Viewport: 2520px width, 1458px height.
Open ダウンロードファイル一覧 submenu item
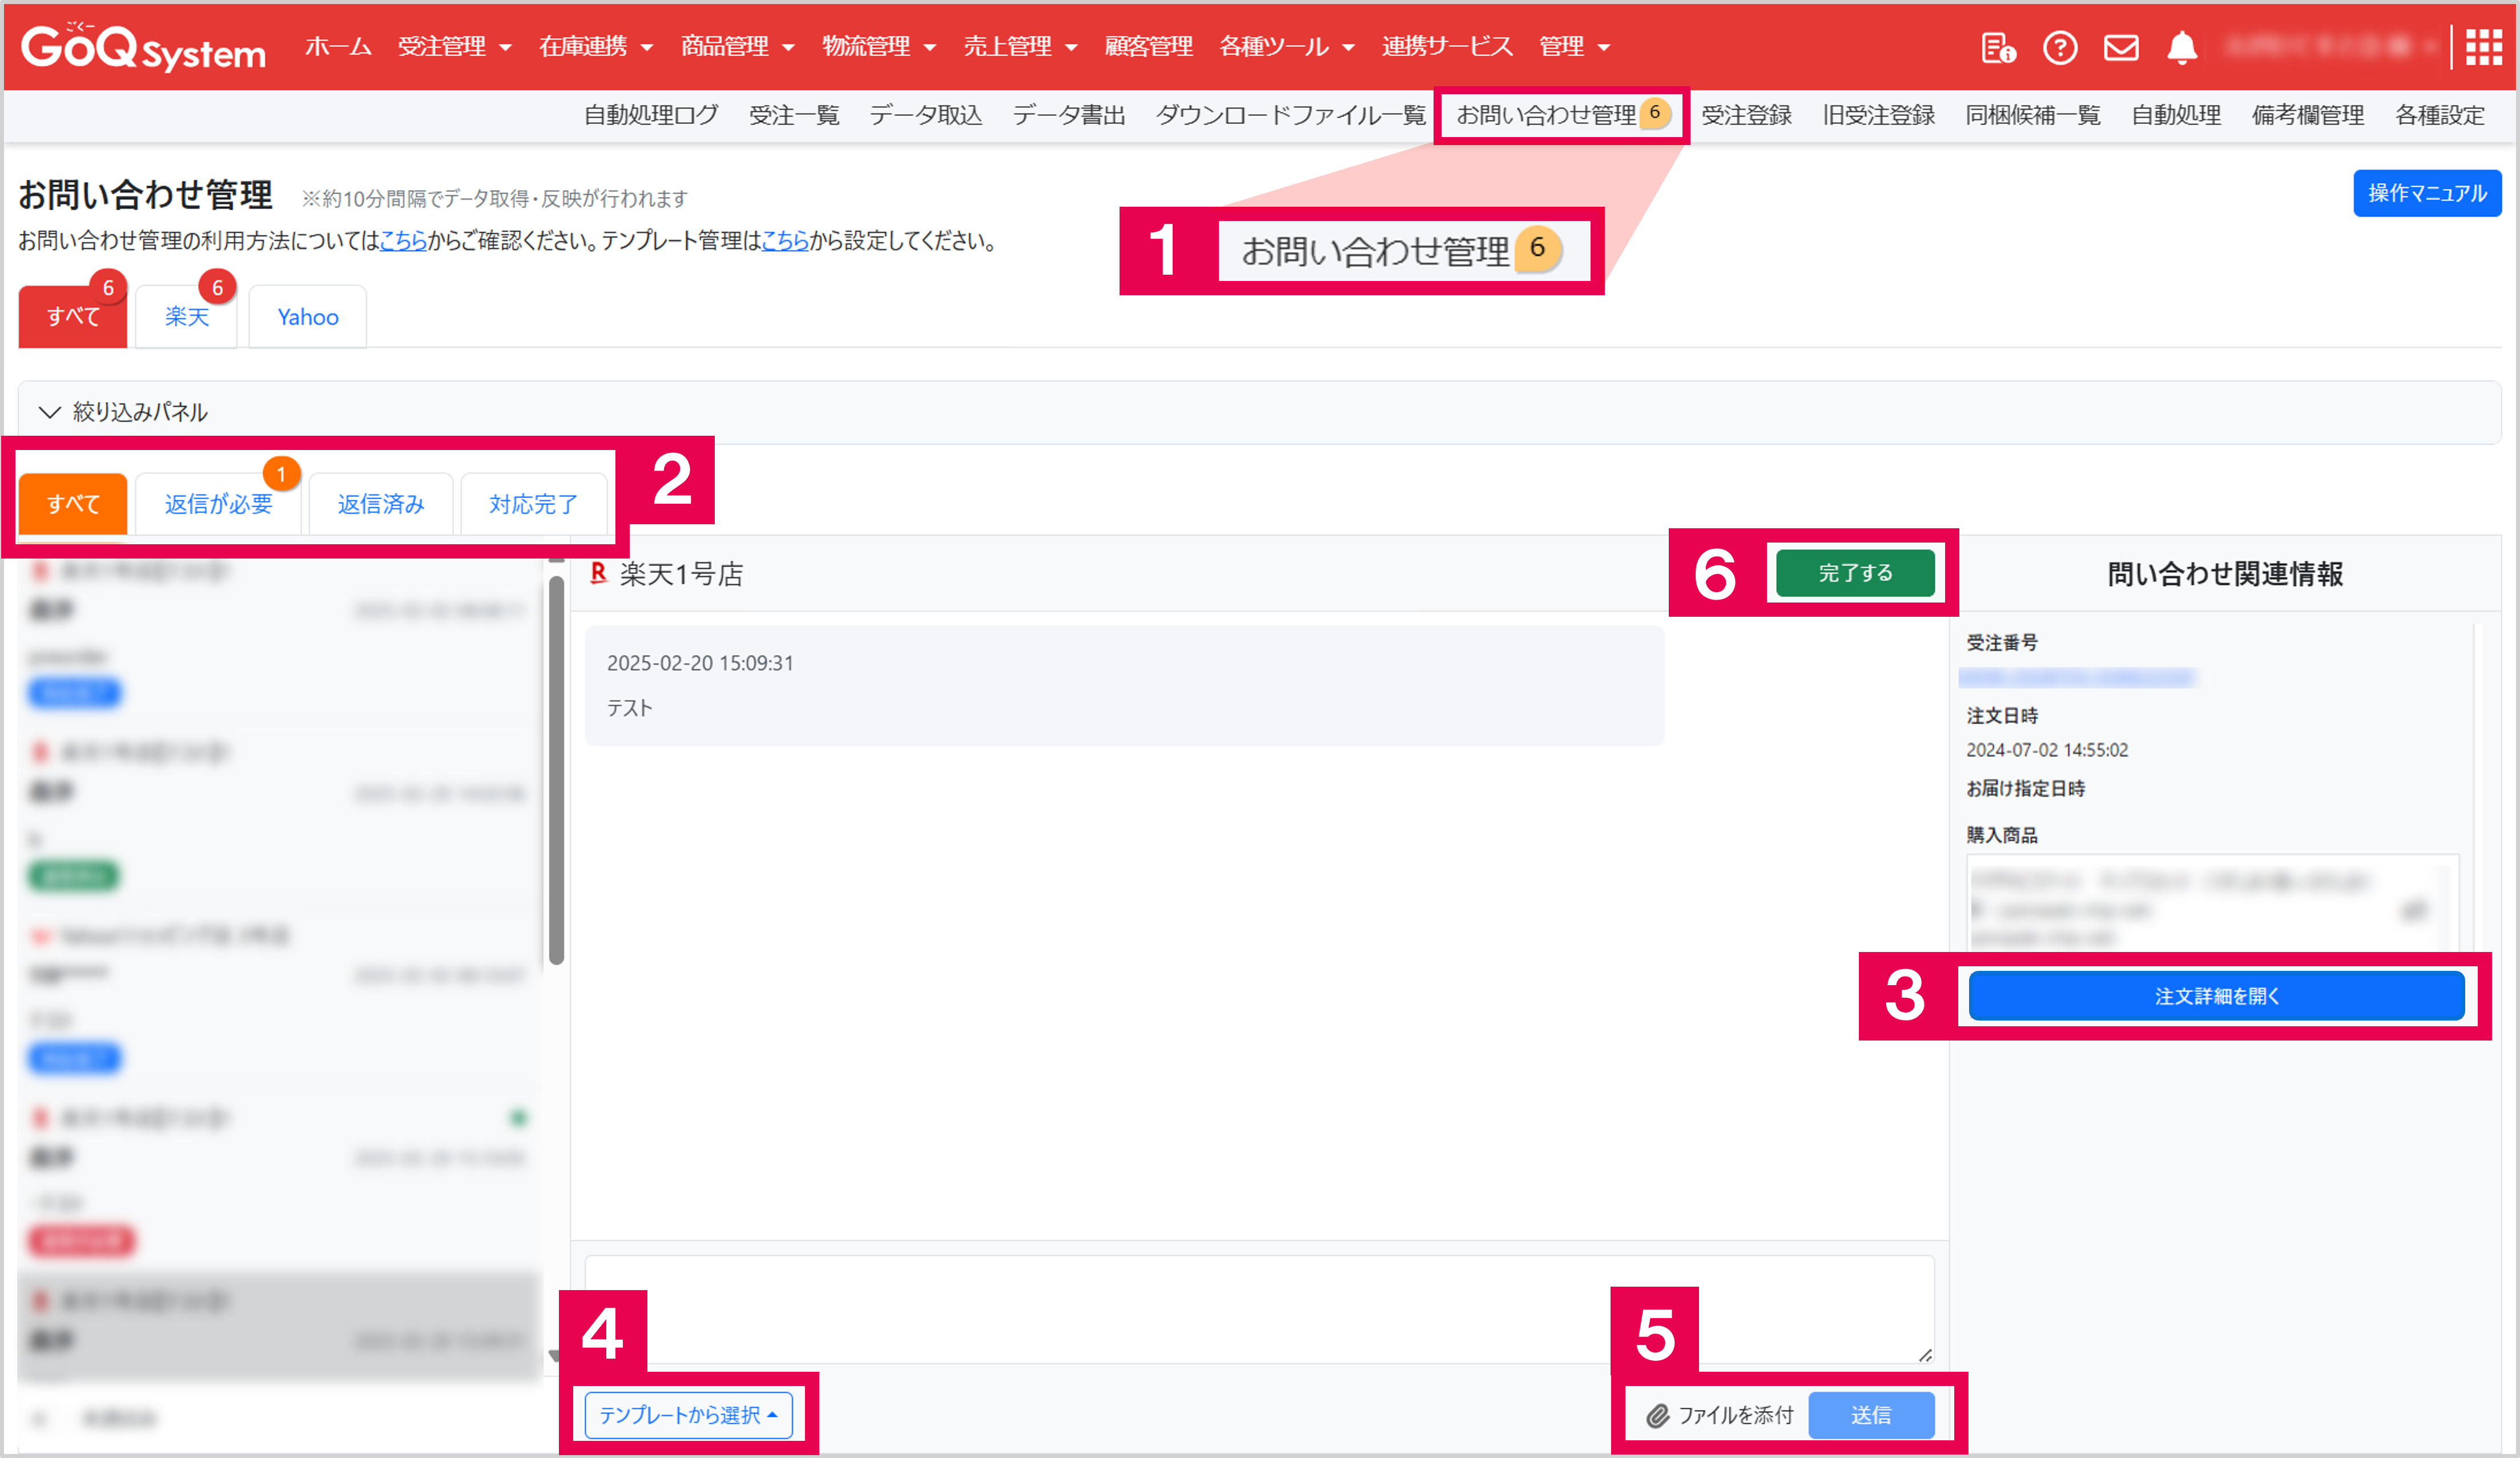1290,115
